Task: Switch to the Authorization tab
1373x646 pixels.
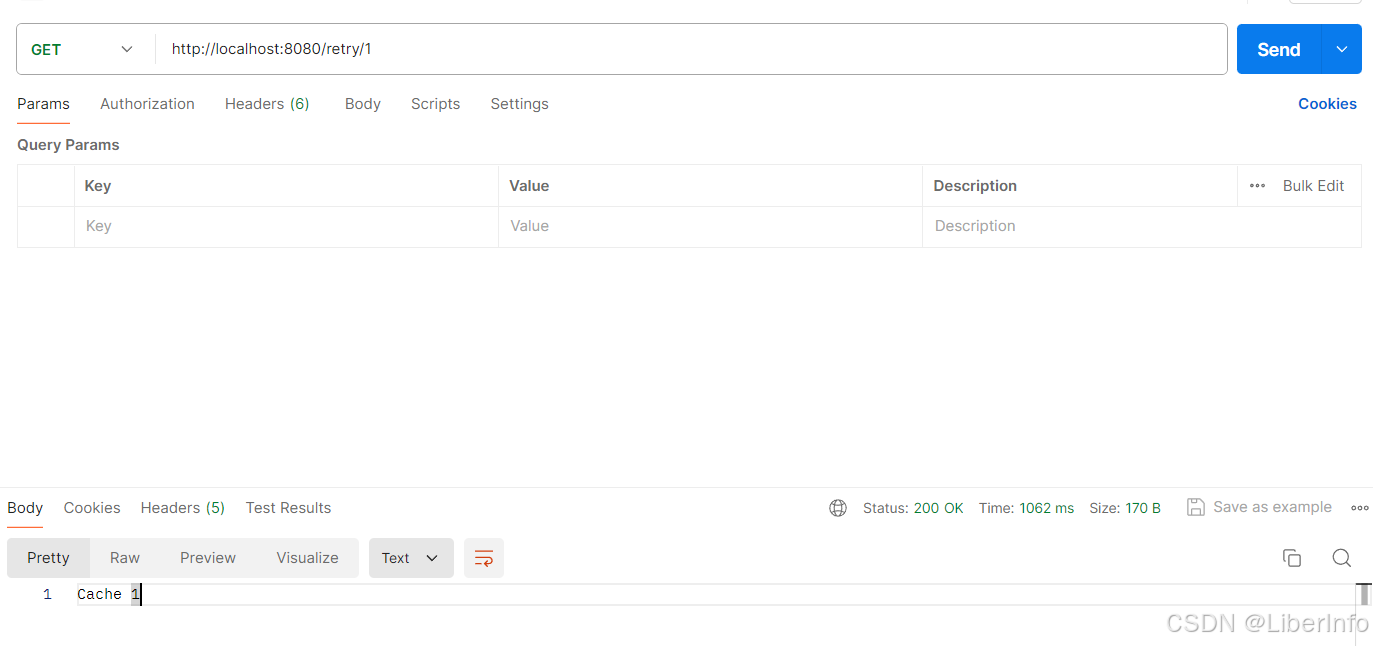Action: [147, 104]
